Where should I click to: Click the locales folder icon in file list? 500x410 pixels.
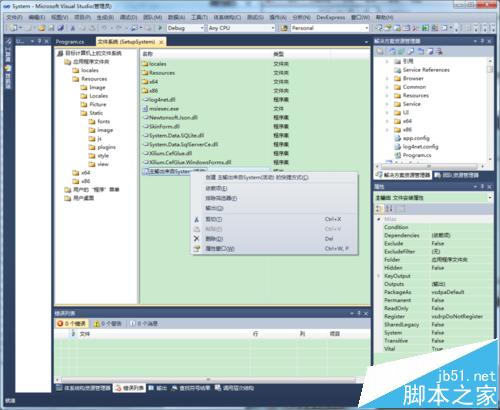click(x=145, y=64)
